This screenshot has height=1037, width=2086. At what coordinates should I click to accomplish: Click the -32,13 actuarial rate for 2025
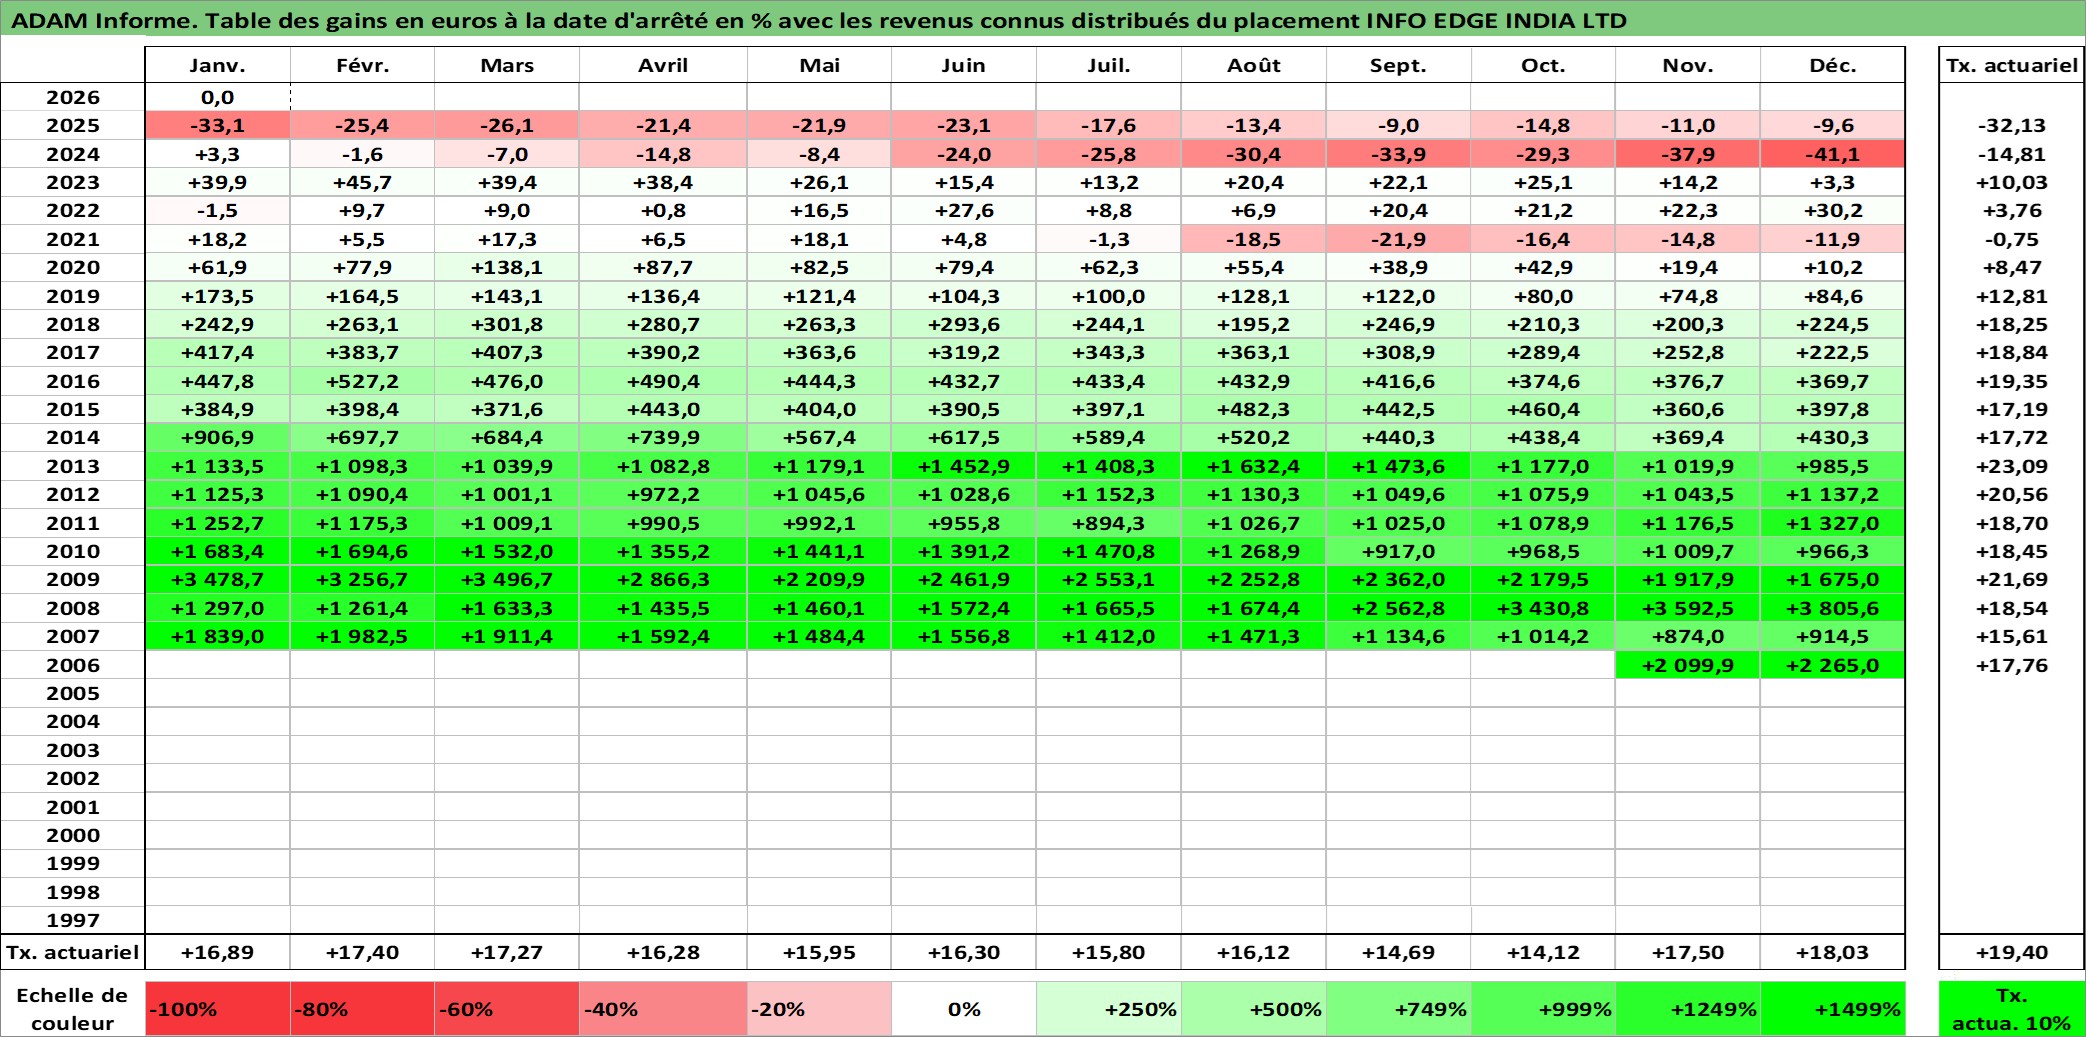2012,125
